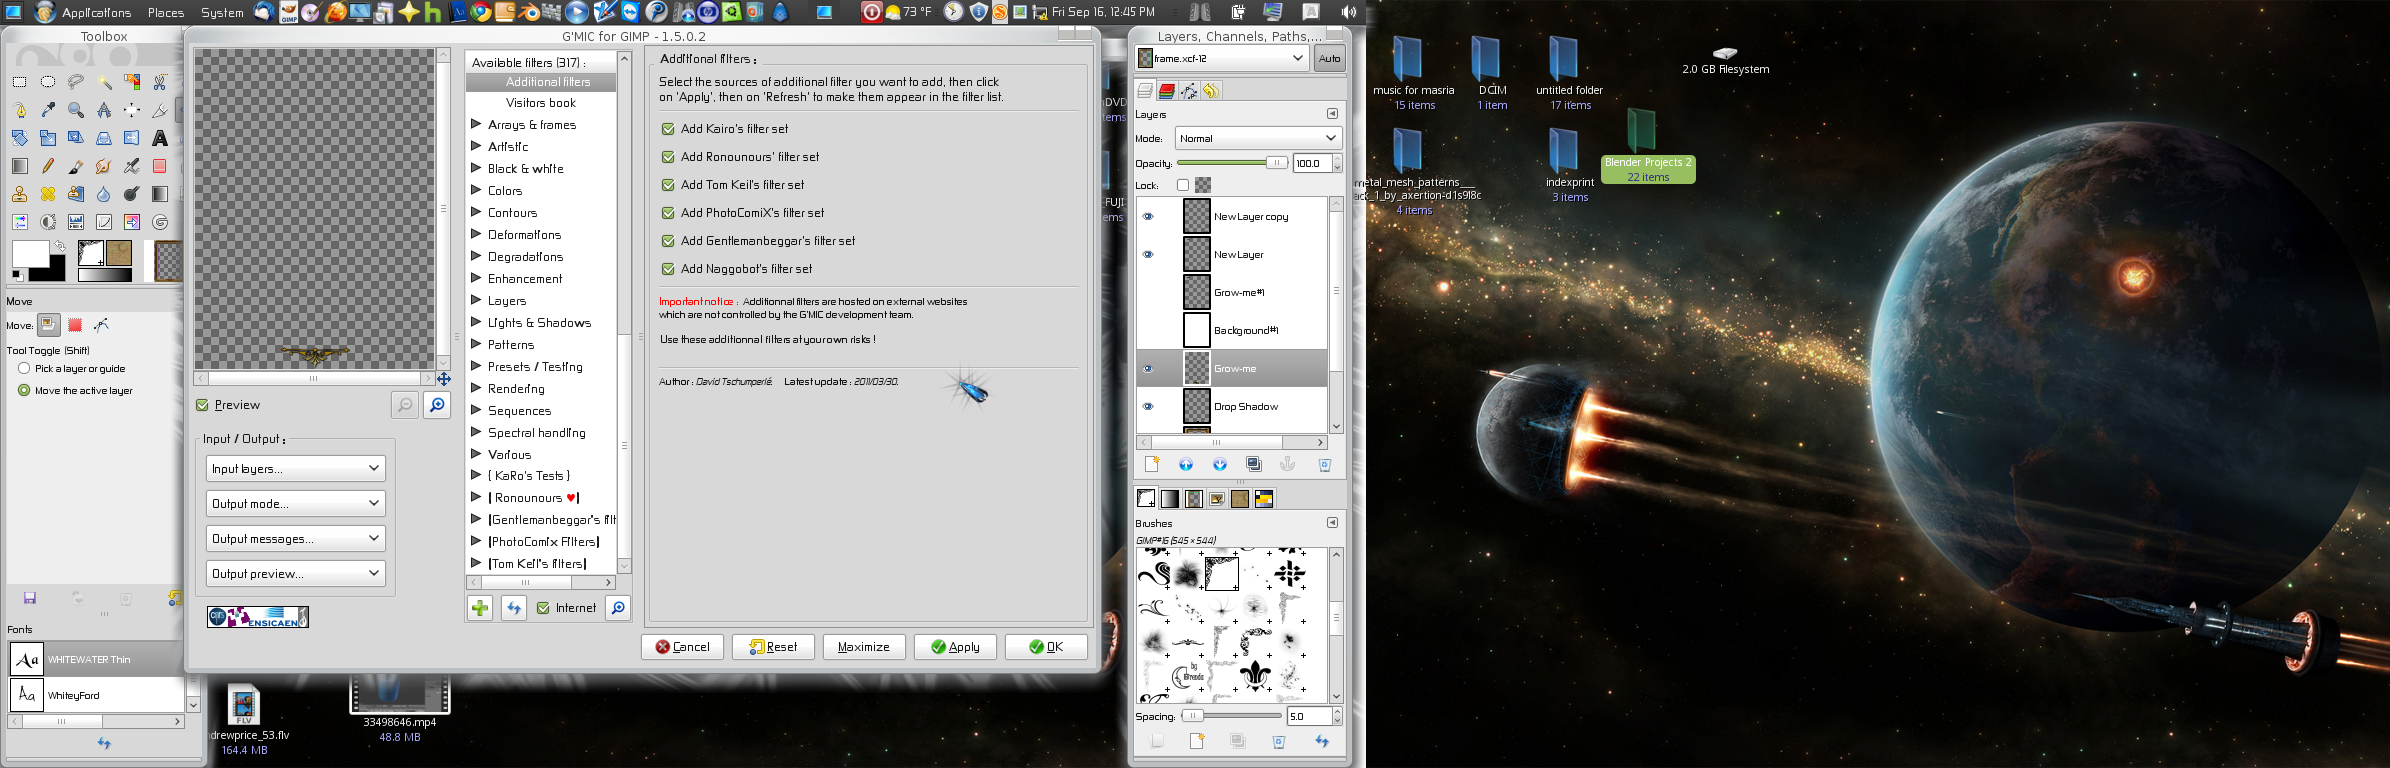Zoom in on the G'MIC preview
Image resolution: width=2390 pixels, height=768 pixels.
(x=437, y=405)
